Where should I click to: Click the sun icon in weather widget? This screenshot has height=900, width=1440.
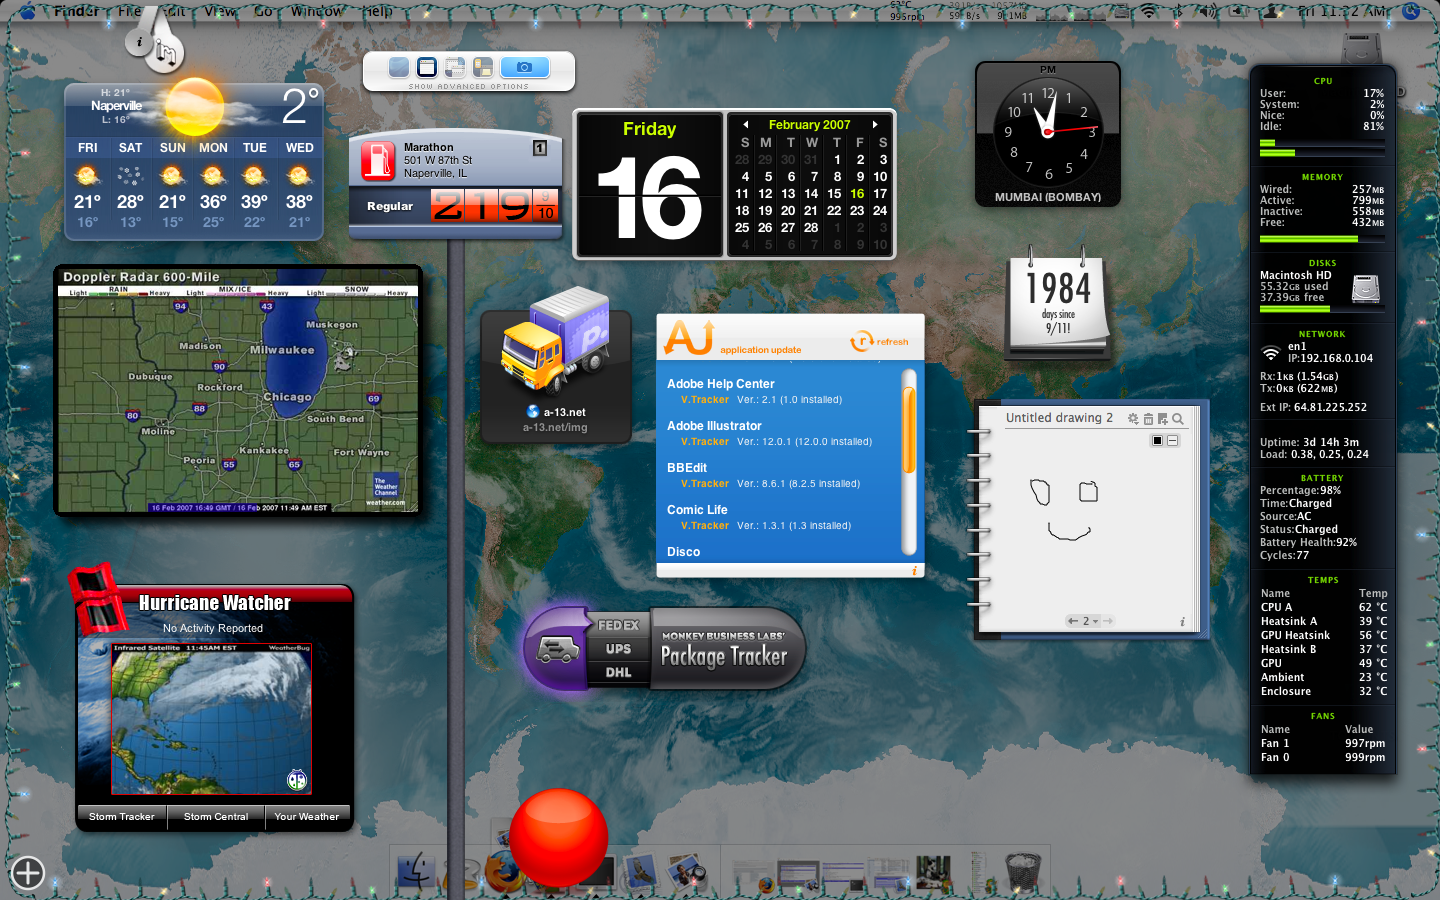(x=194, y=107)
